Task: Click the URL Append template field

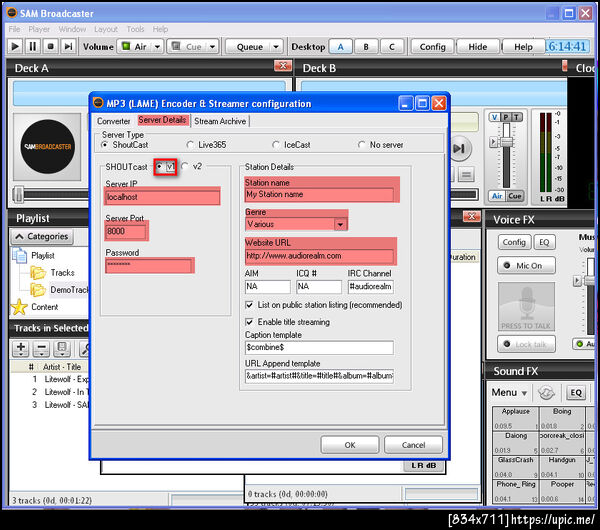Action: coord(320,376)
